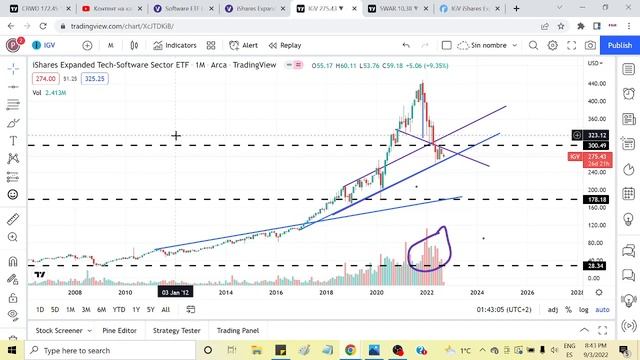Select the trend line drawing tool
Screen dimensions: 640x360
(x=13, y=87)
